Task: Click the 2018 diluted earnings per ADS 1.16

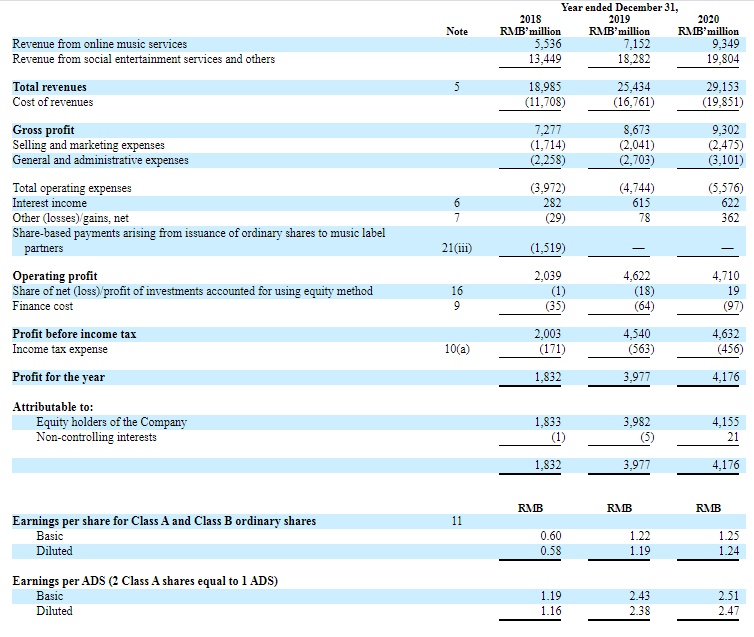Action: [551, 611]
